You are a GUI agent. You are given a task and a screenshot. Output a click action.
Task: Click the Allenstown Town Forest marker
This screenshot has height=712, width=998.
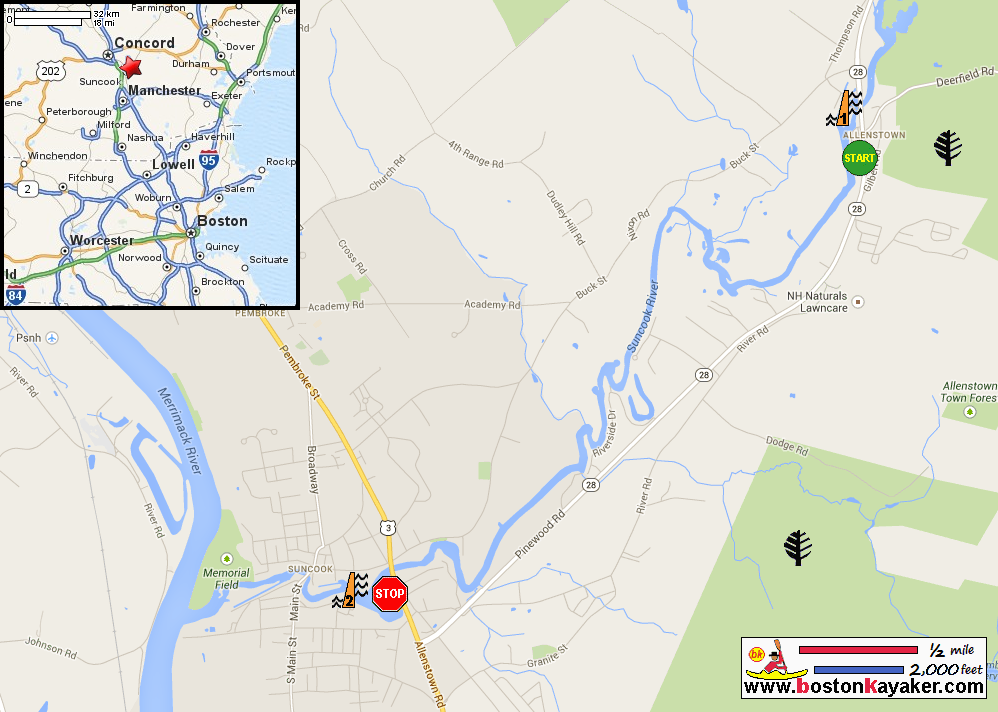[970, 412]
